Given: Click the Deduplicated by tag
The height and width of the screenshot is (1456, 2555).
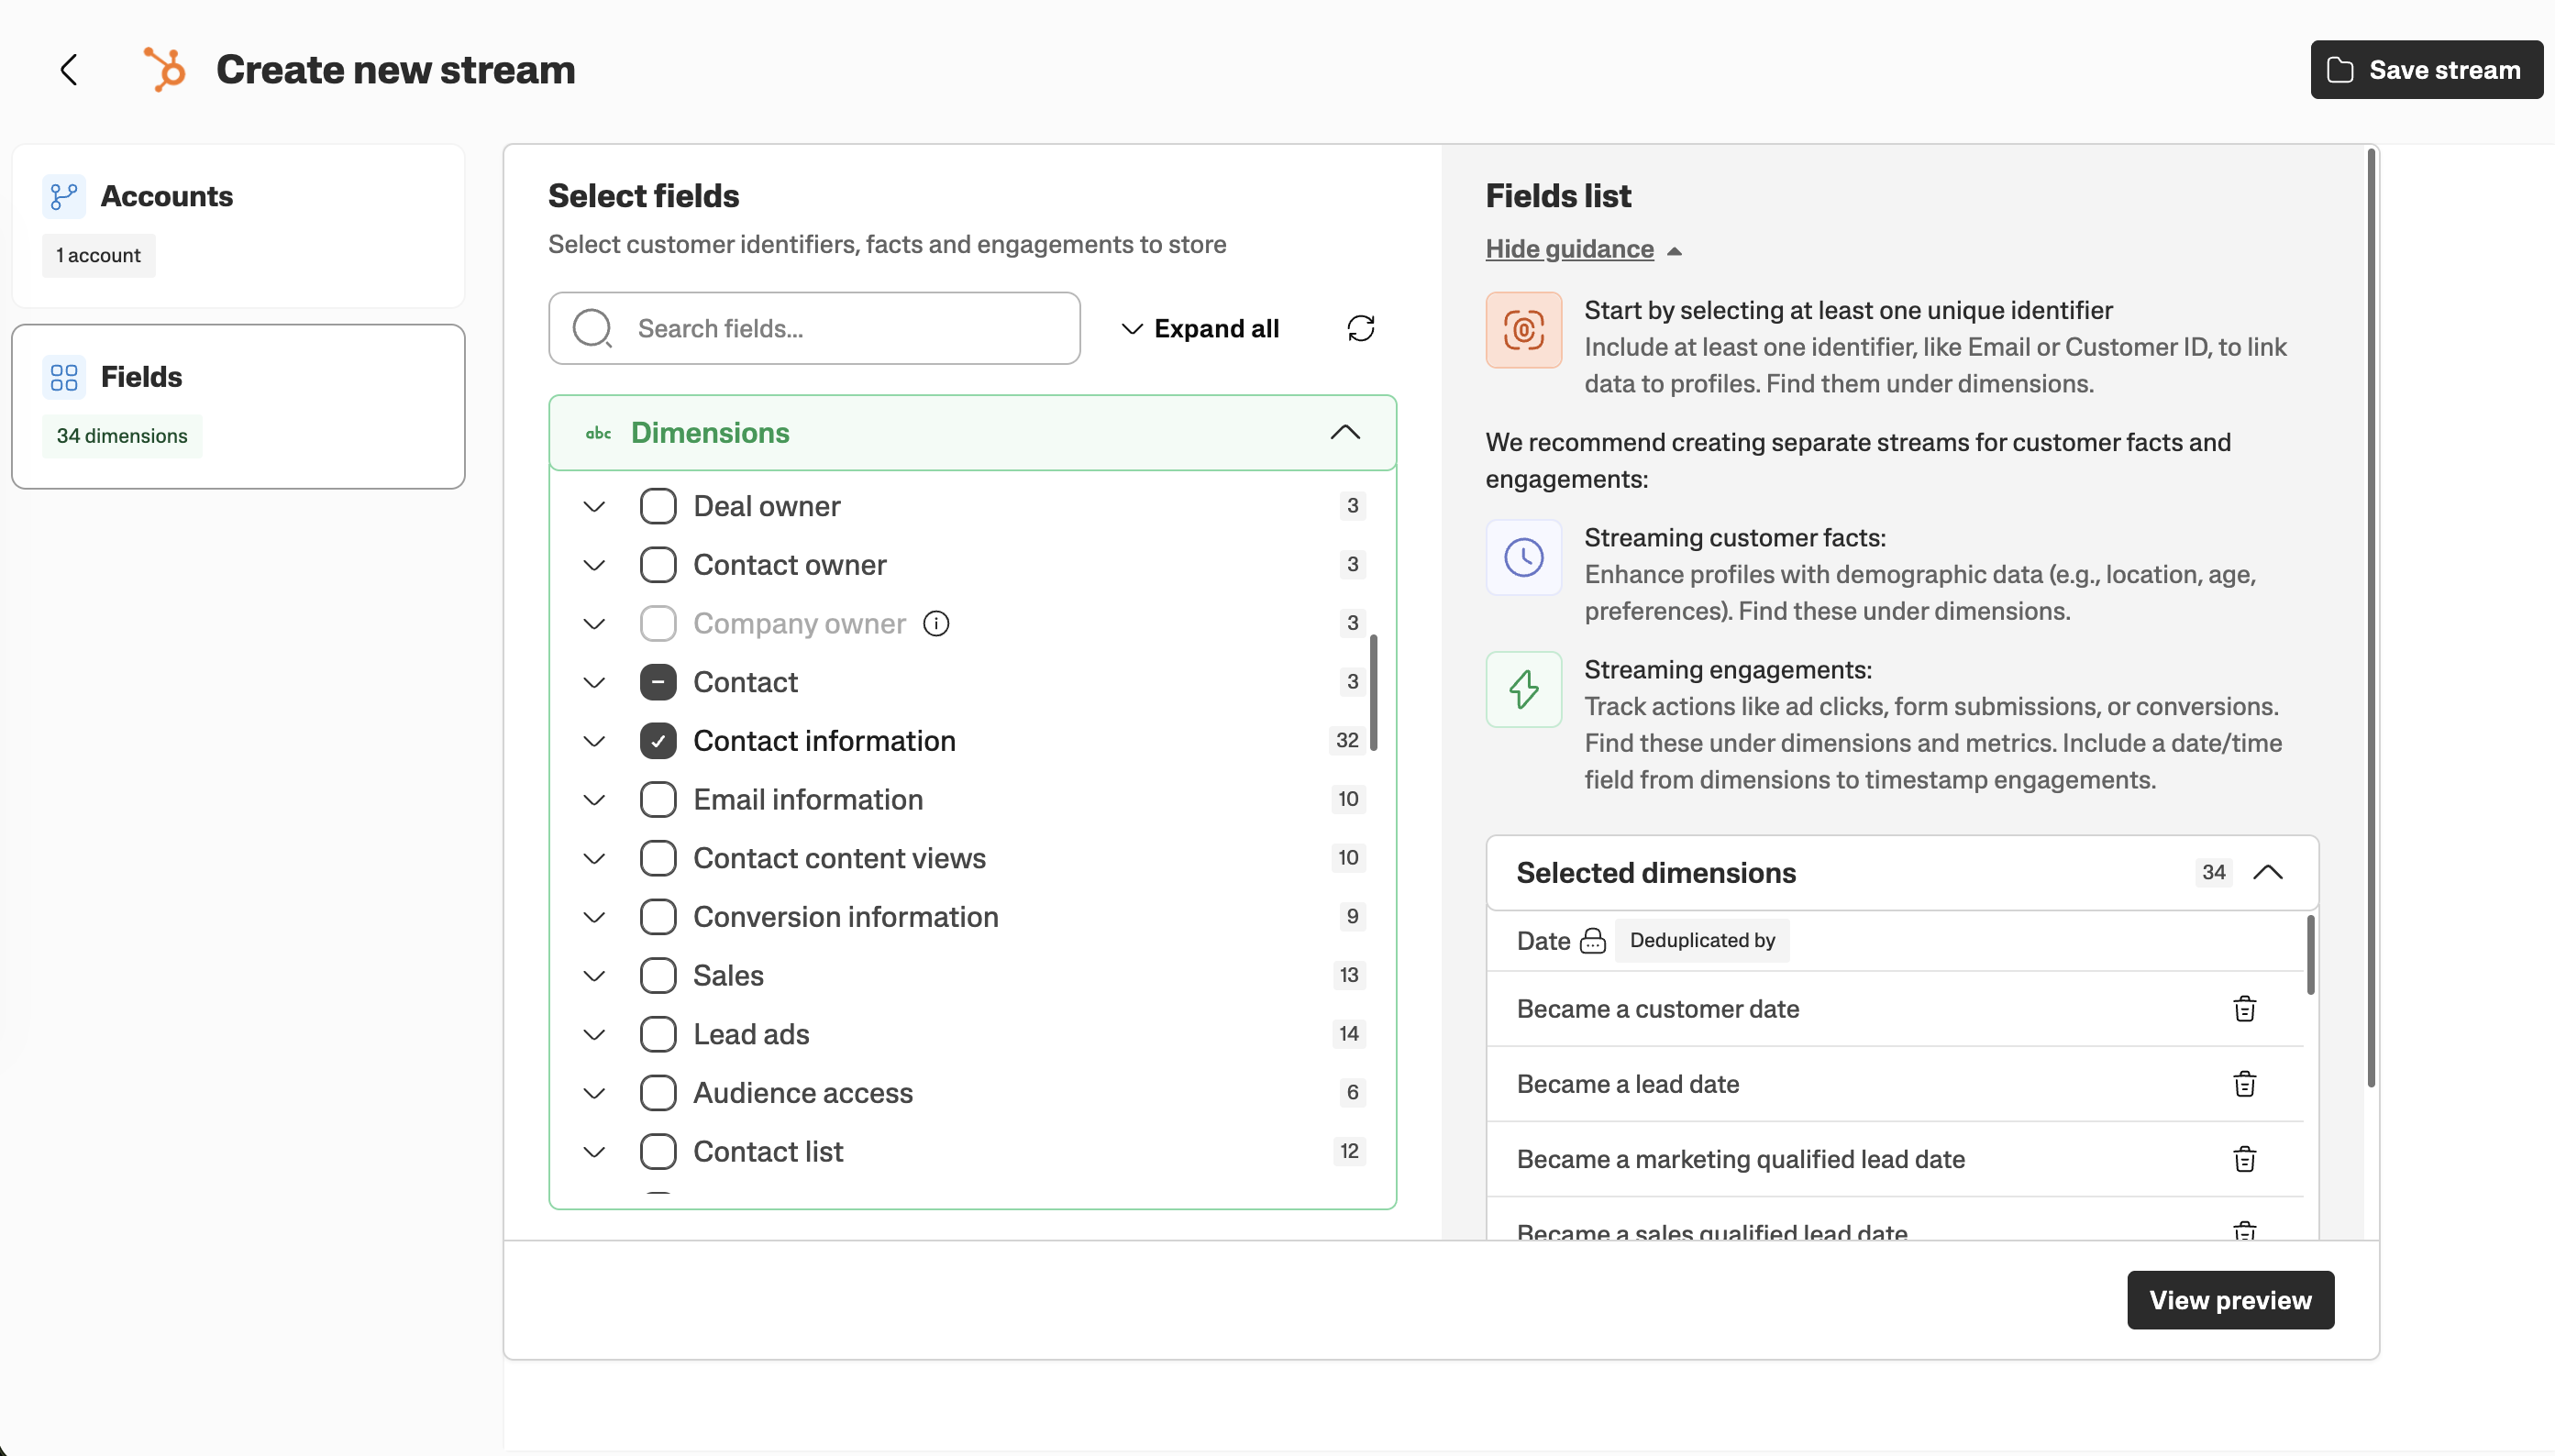Looking at the screenshot, I should point(1702,940).
